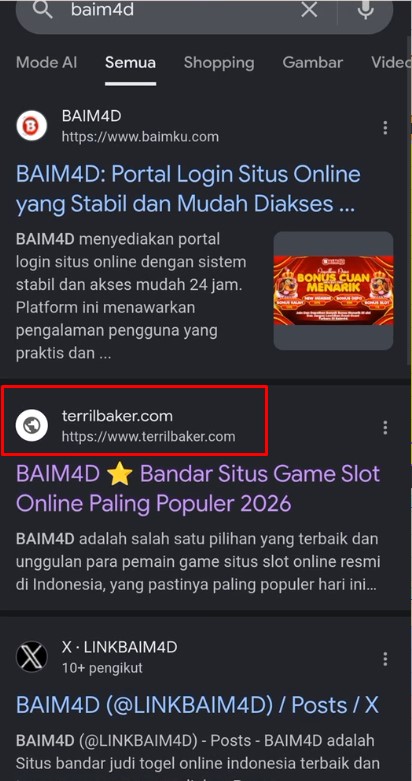Switch to the Mode AI tab
The image size is (412, 781).
pyautogui.click(x=46, y=62)
